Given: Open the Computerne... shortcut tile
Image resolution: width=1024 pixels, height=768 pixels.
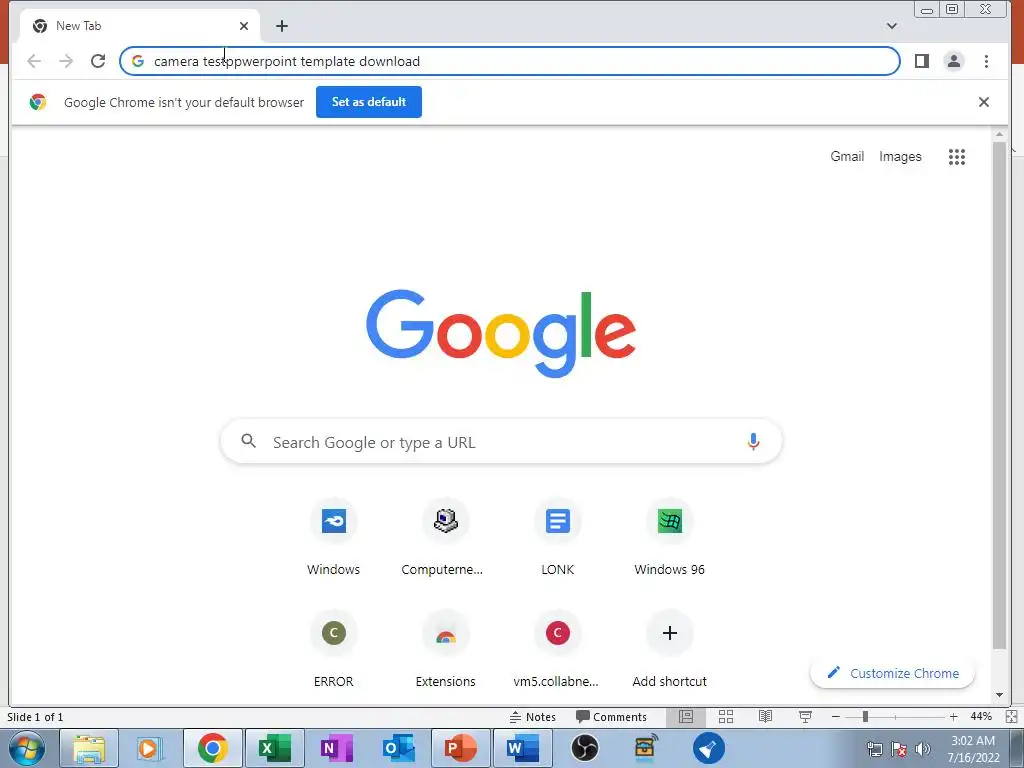Looking at the screenshot, I should click(x=445, y=539).
